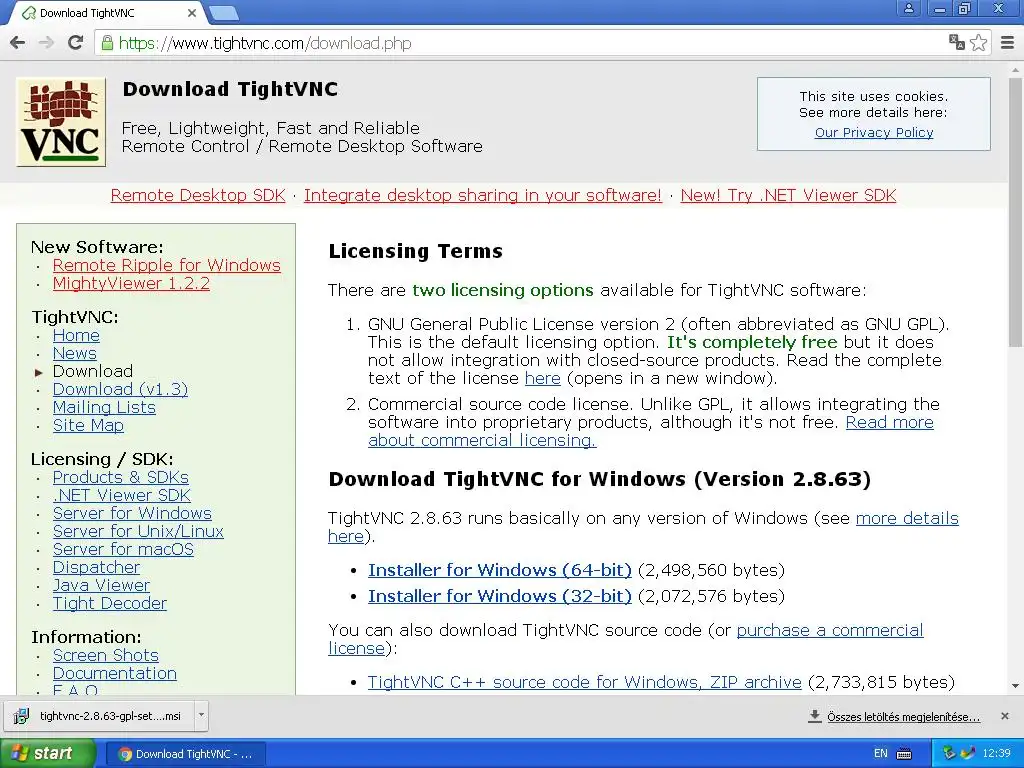The height and width of the screenshot is (768, 1024).
Task: Download TightVNC C++ source code ZIP archive
Action: click(584, 682)
